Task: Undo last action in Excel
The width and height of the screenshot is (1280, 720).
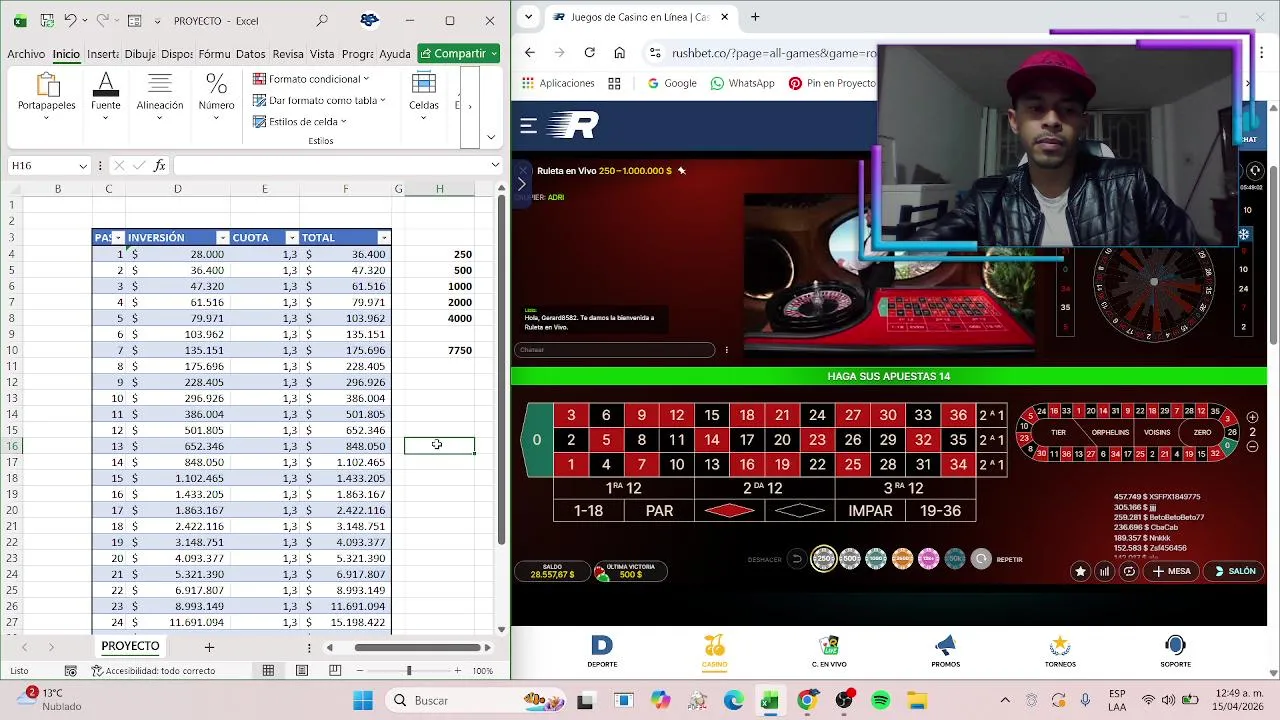Action: click(x=70, y=20)
